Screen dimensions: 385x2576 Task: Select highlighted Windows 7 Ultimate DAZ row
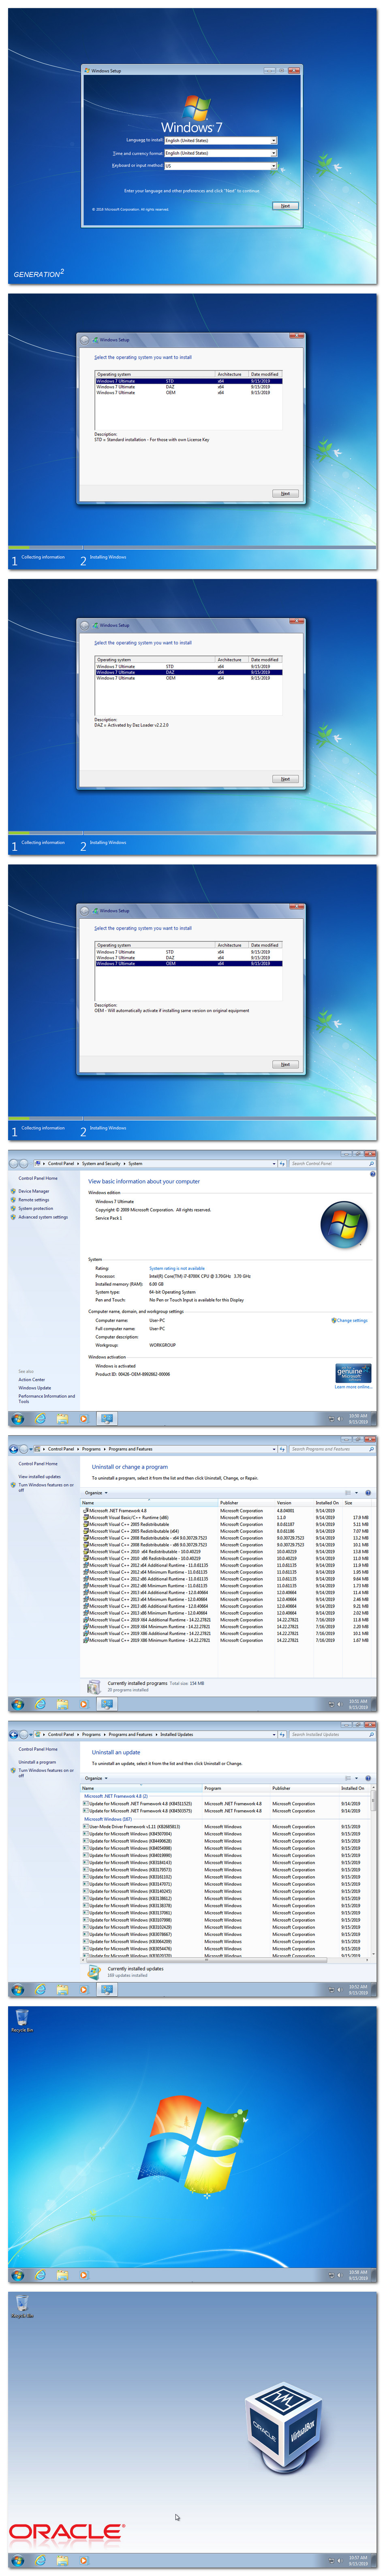188,672
